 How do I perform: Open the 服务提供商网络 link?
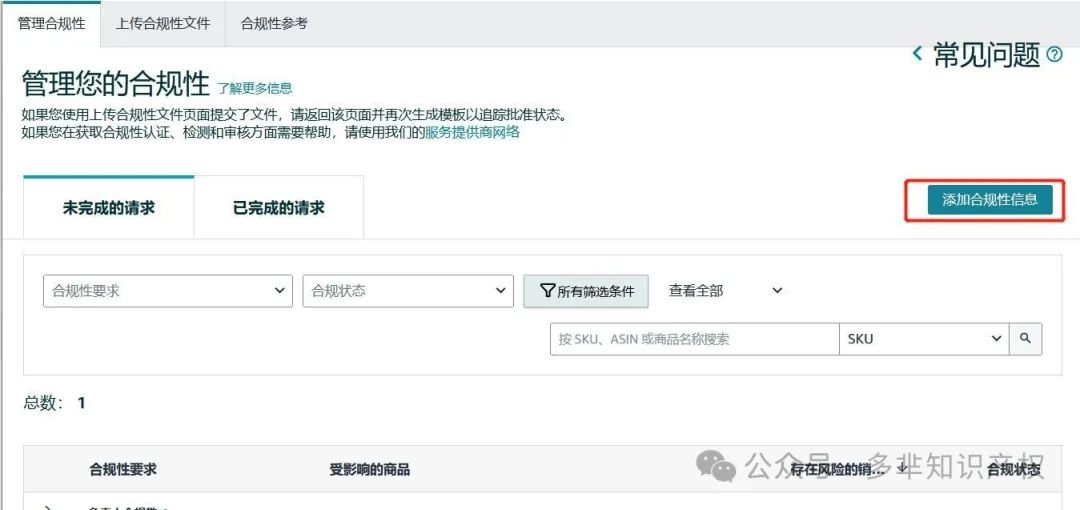(x=472, y=132)
